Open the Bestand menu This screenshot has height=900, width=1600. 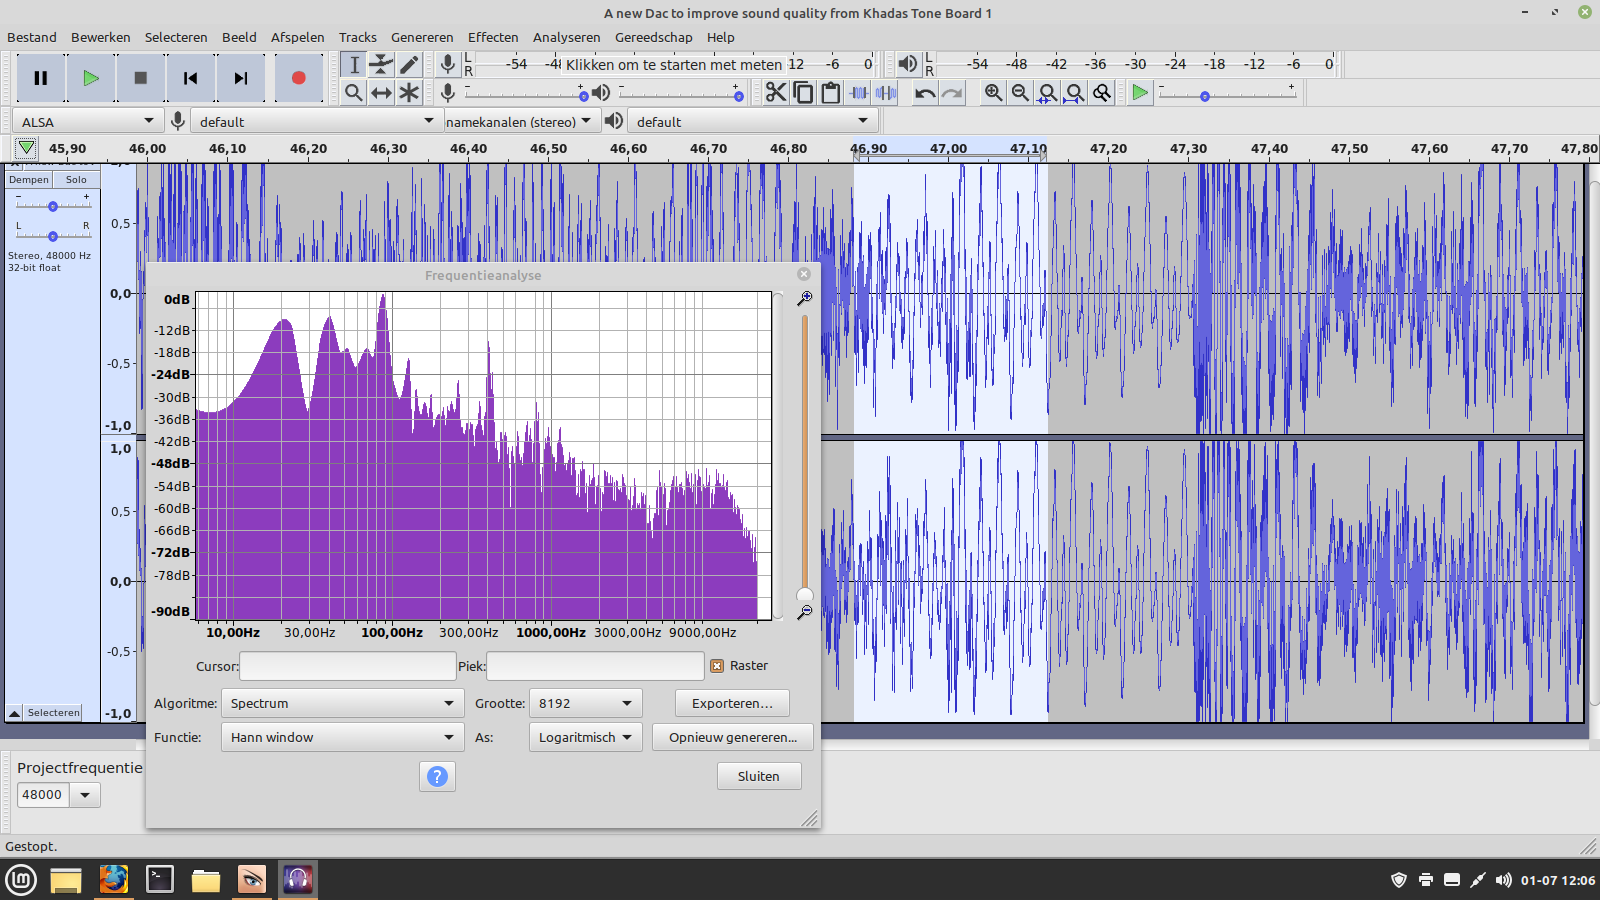[32, 37]
